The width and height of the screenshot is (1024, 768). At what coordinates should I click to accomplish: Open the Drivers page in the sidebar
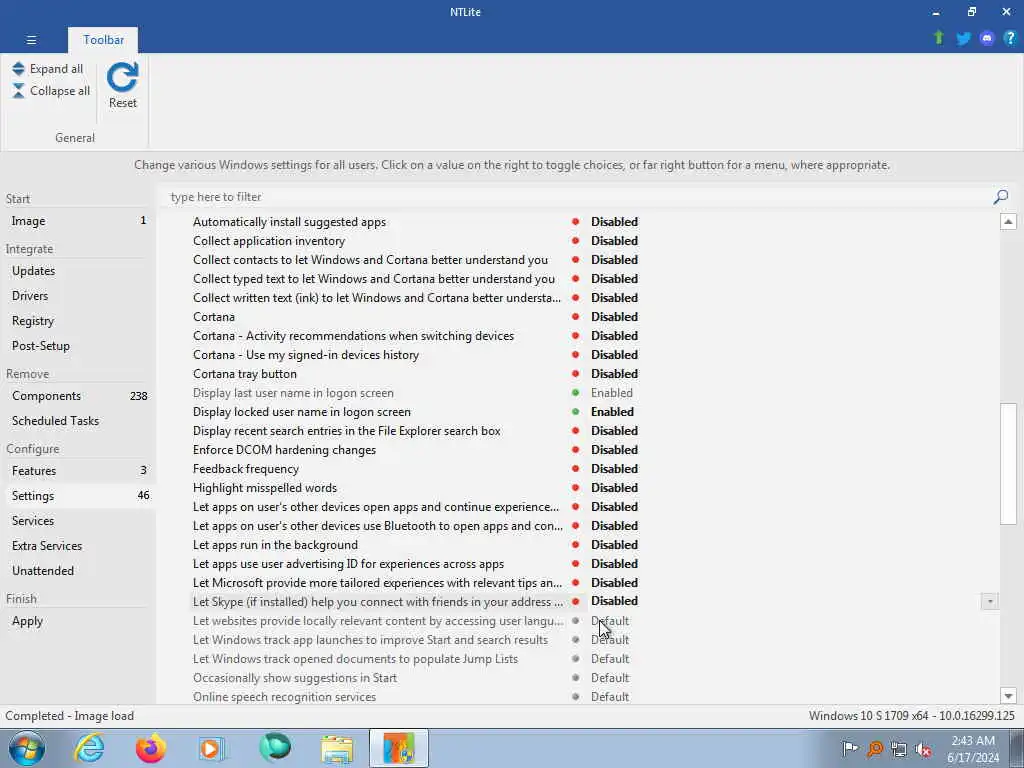pos(78,296)
